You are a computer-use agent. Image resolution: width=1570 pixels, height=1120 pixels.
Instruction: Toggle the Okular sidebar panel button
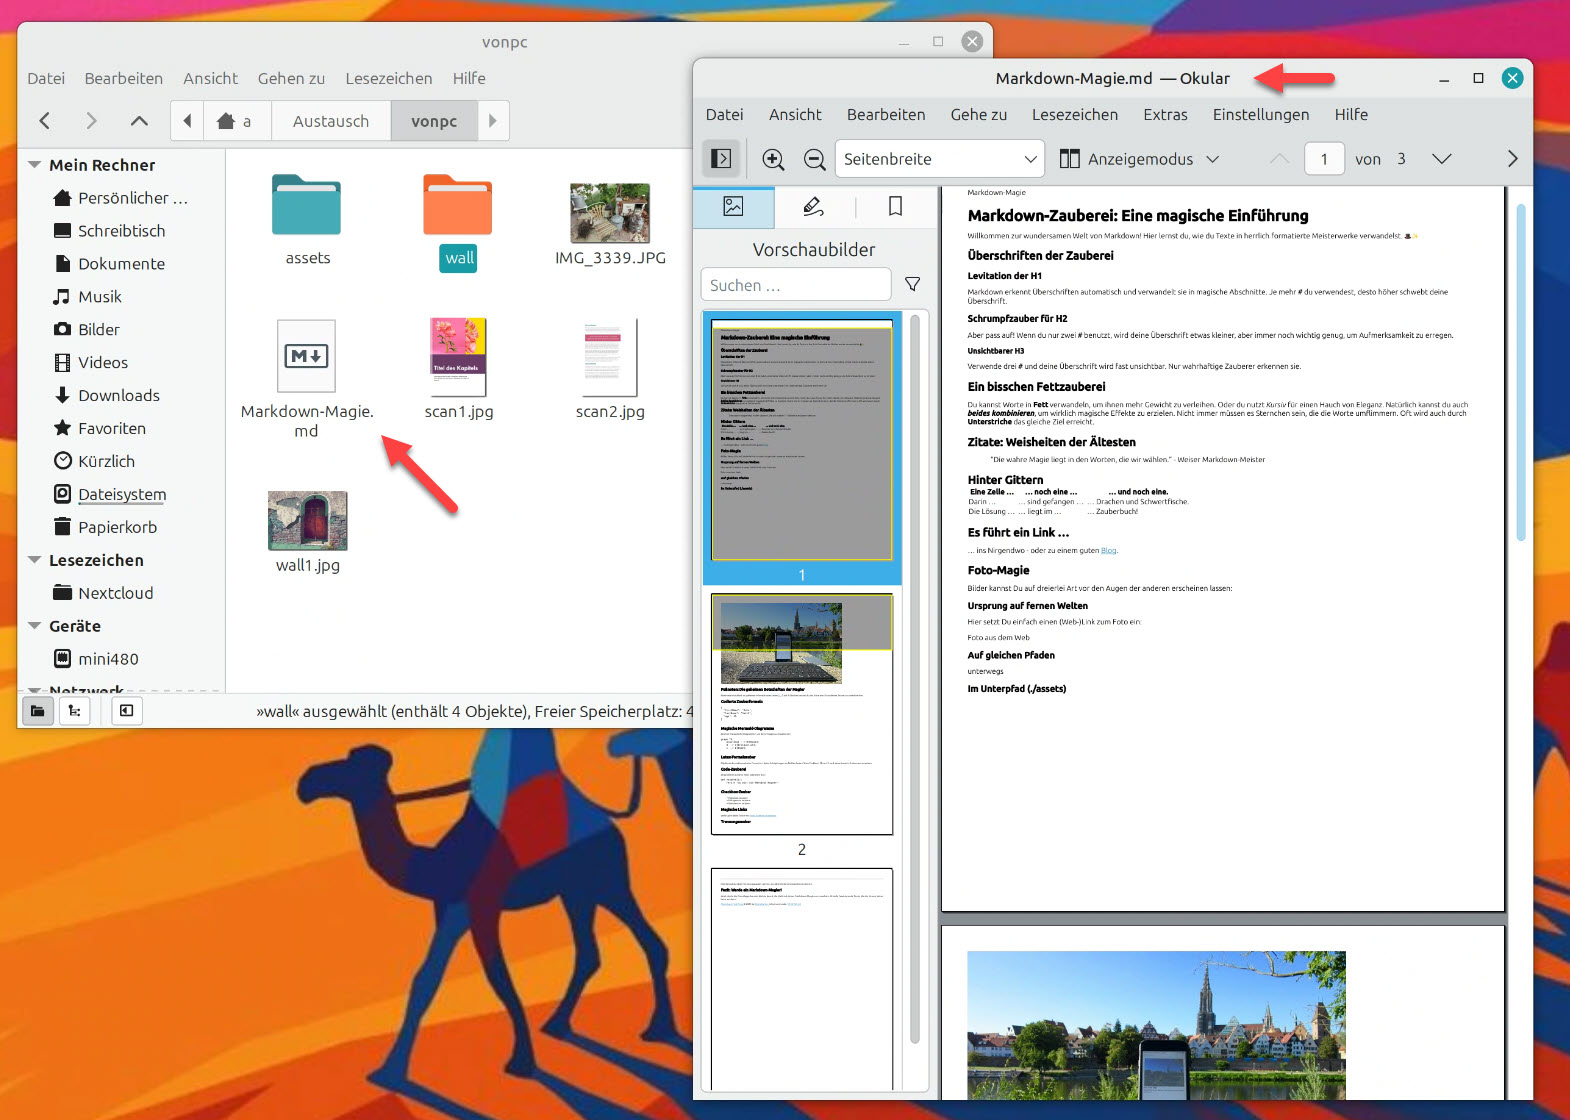pos(721,159)
